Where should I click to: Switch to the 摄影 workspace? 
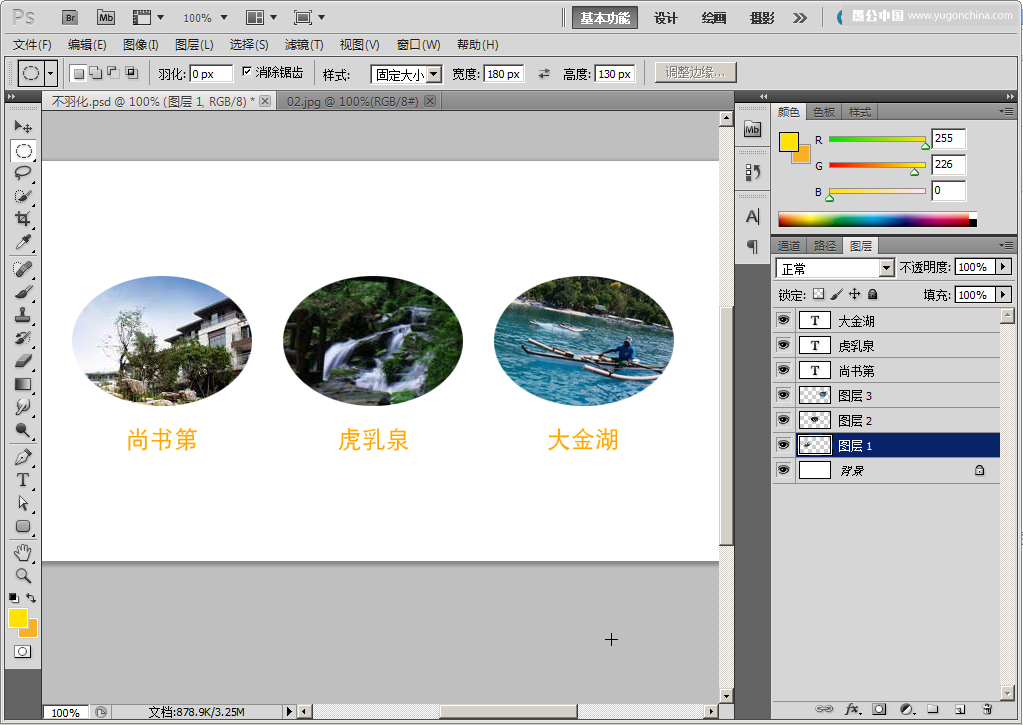click(x=761, y=18)
